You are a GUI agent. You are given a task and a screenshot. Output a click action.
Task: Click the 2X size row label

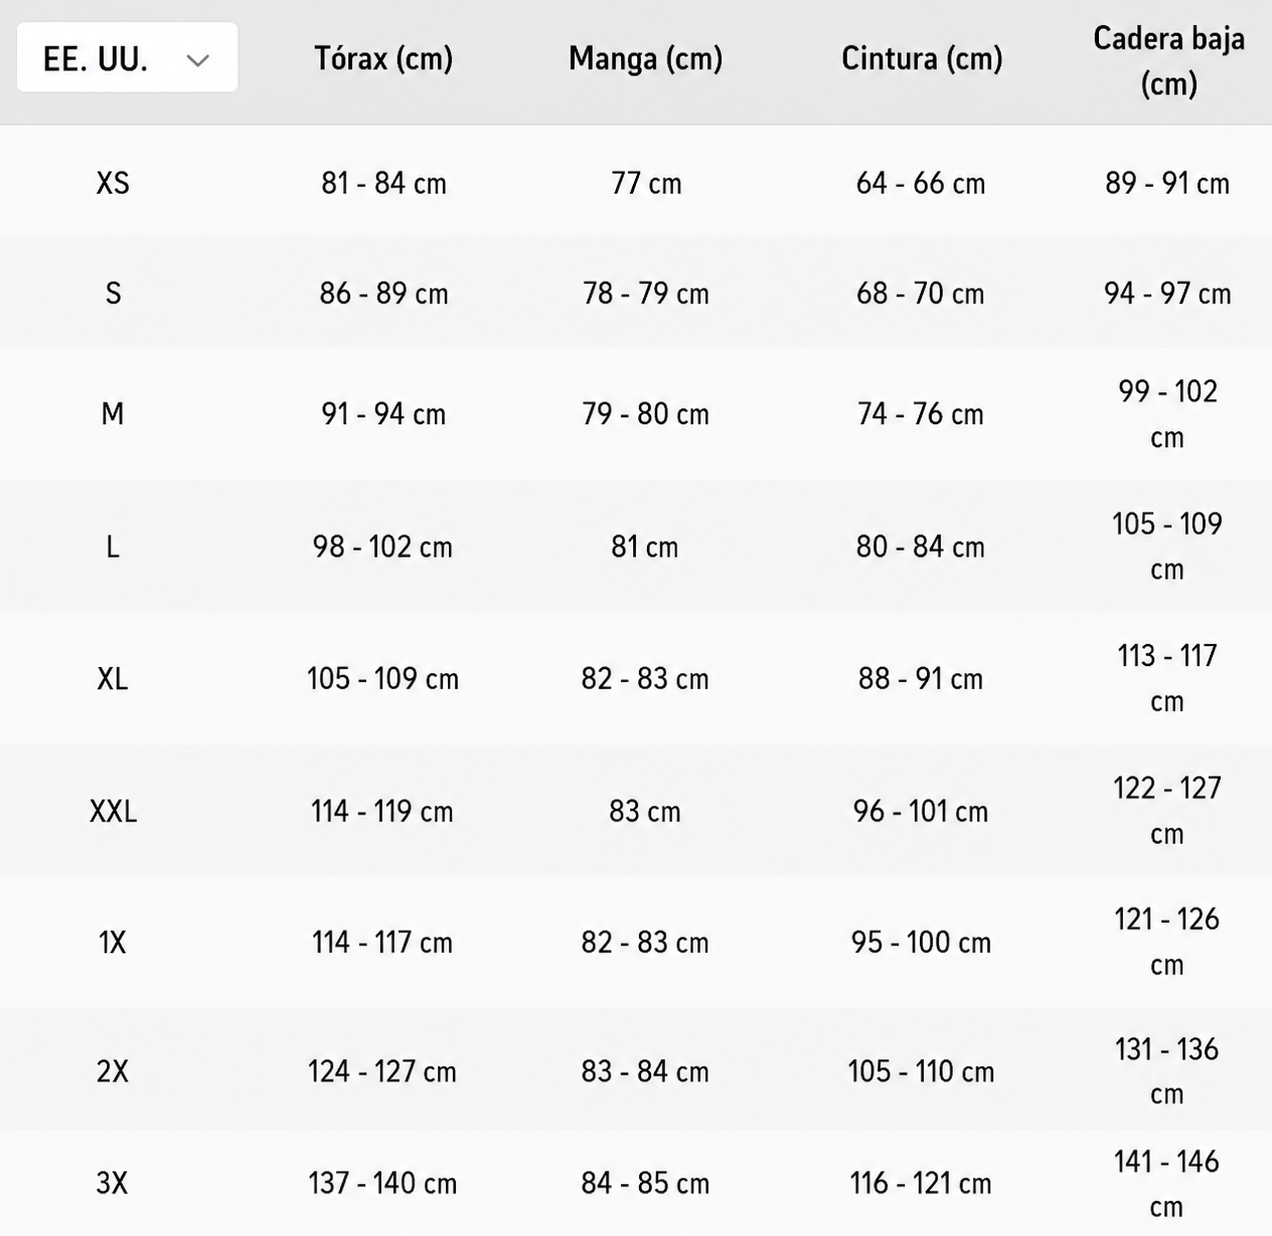tap(113, 1071)
